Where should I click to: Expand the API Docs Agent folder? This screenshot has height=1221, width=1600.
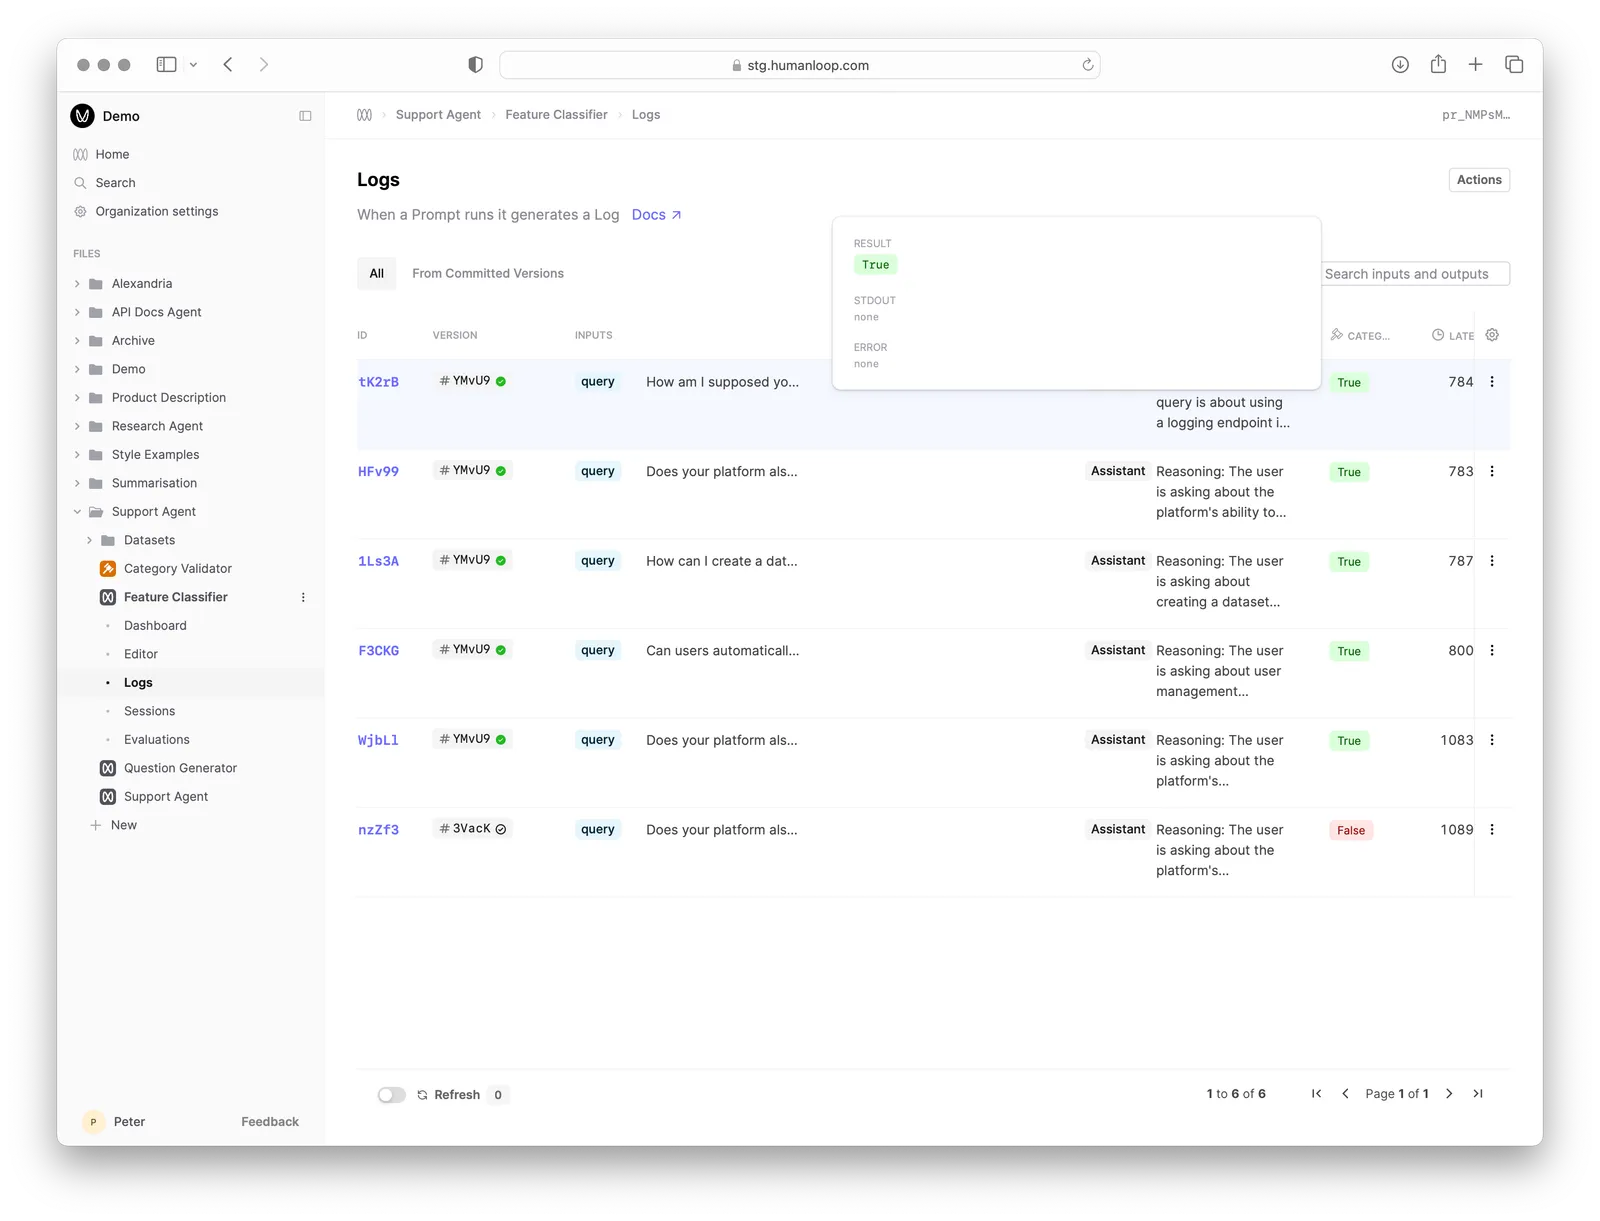pyautogui.click(x=77, y=312)
